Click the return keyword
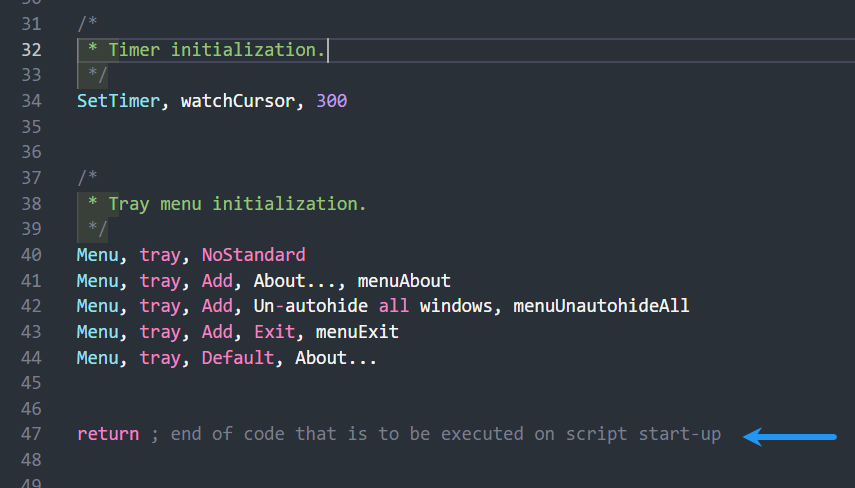This screenshot has width=855, height=488. click(x=107, y=434)
